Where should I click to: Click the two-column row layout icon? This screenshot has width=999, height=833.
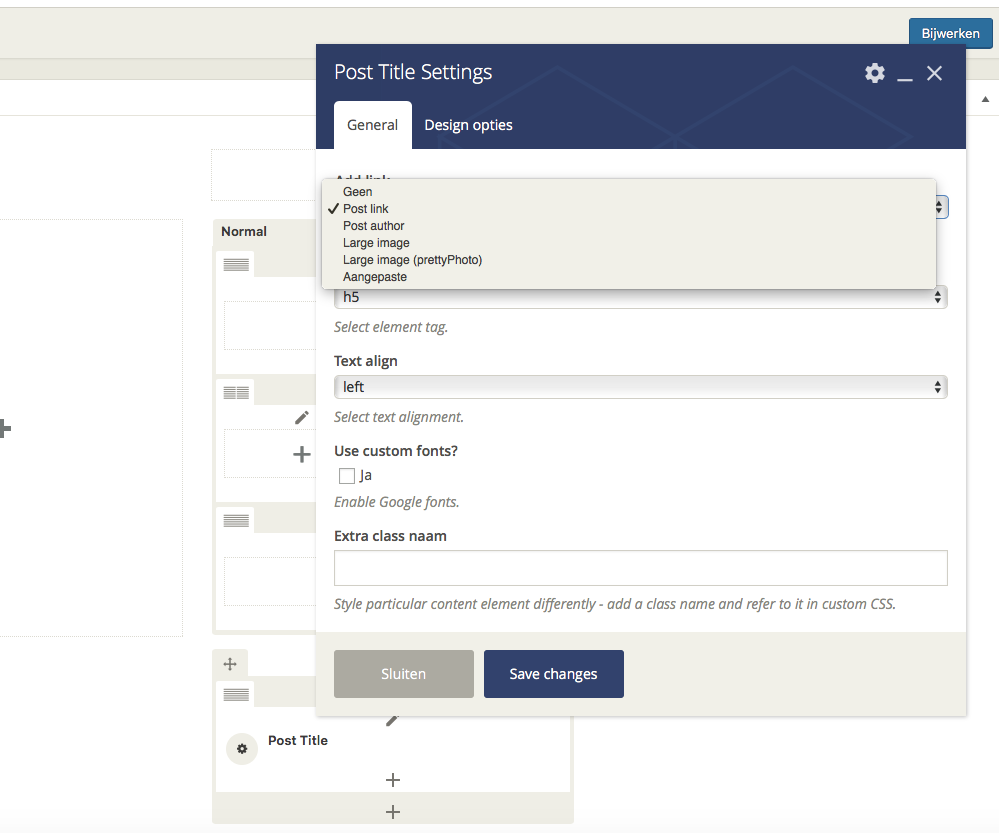click(x=236, y=392)
